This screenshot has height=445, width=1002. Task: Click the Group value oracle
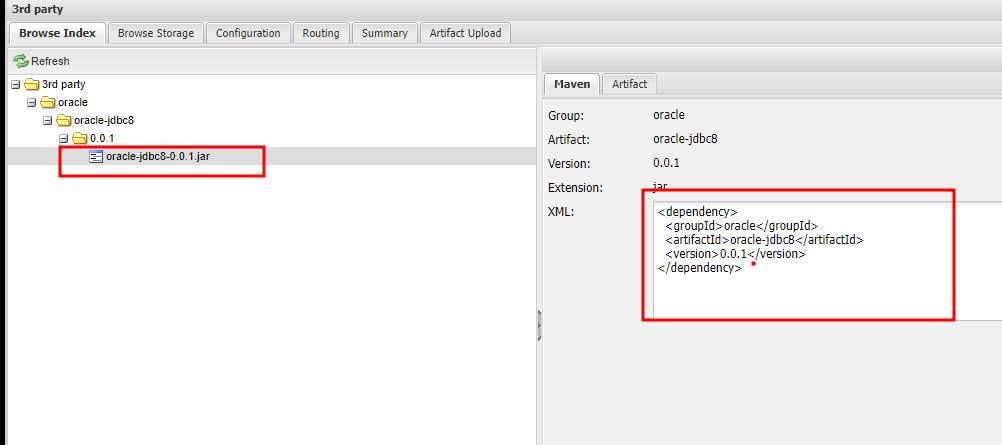tap(668, 116)
